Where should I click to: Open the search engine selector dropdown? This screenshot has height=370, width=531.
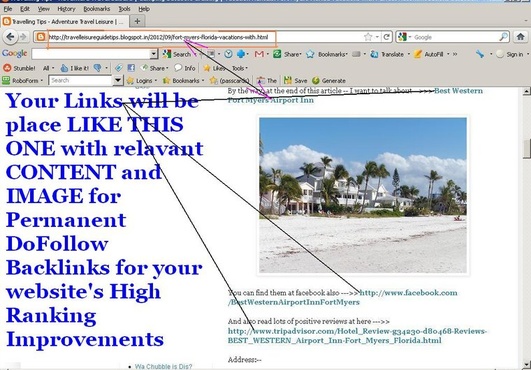404,37
